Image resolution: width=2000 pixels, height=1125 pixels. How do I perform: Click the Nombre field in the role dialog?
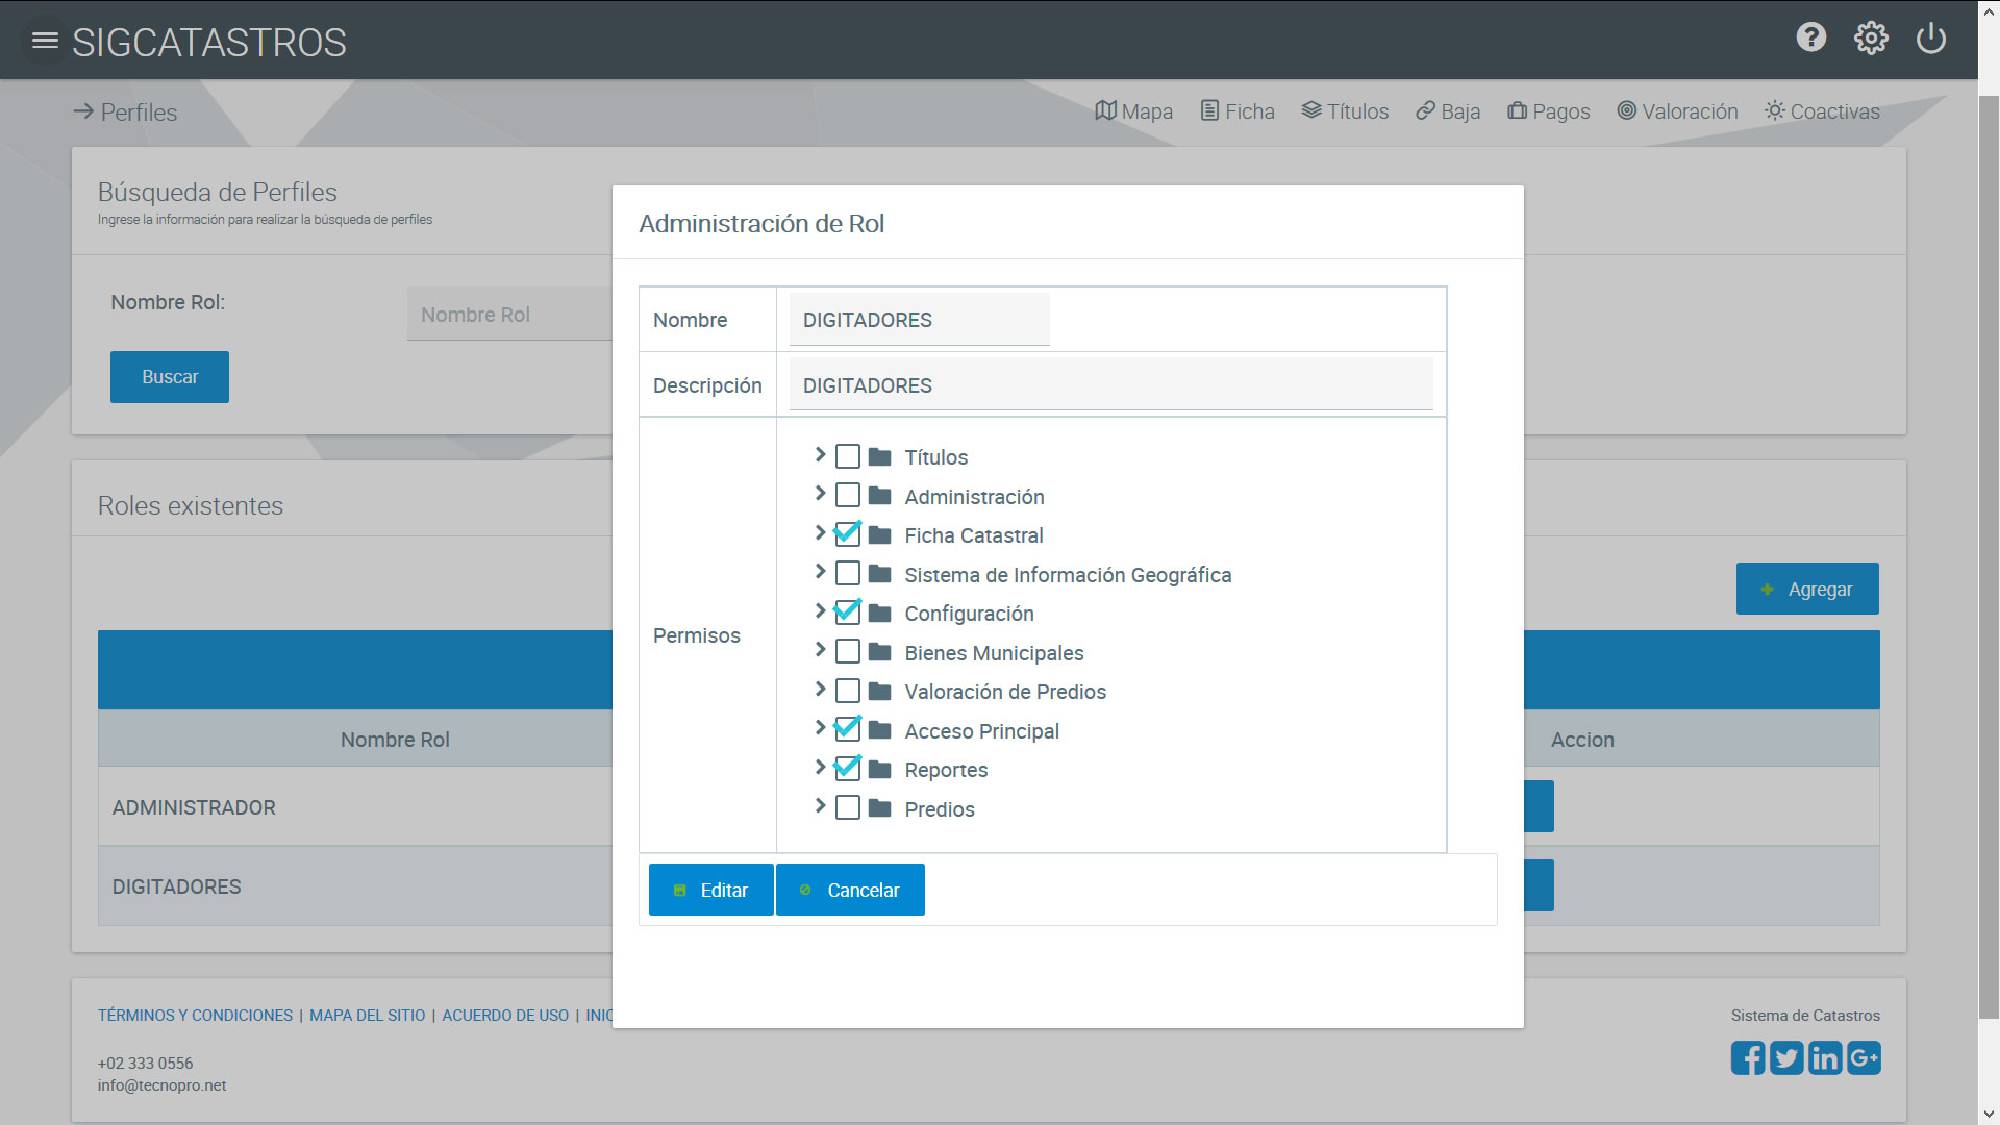(x=919, y=320)
